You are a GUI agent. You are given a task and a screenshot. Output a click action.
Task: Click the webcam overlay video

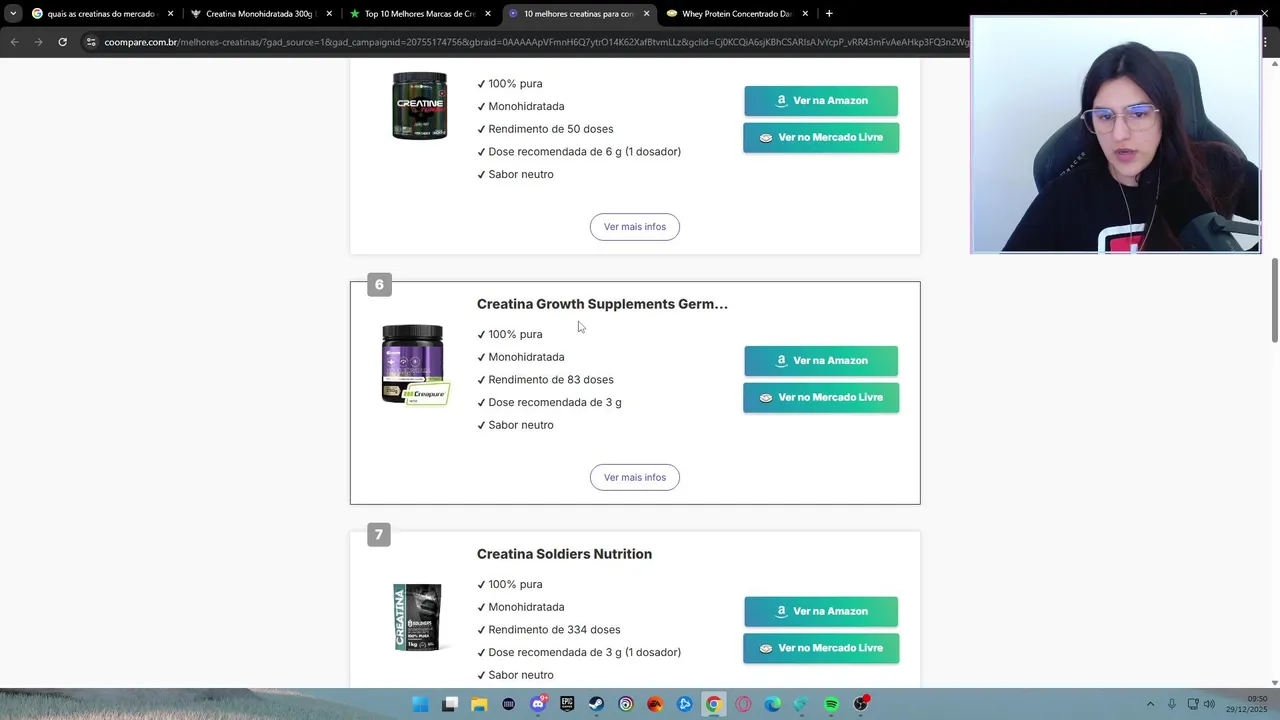tap(1116, 135)
